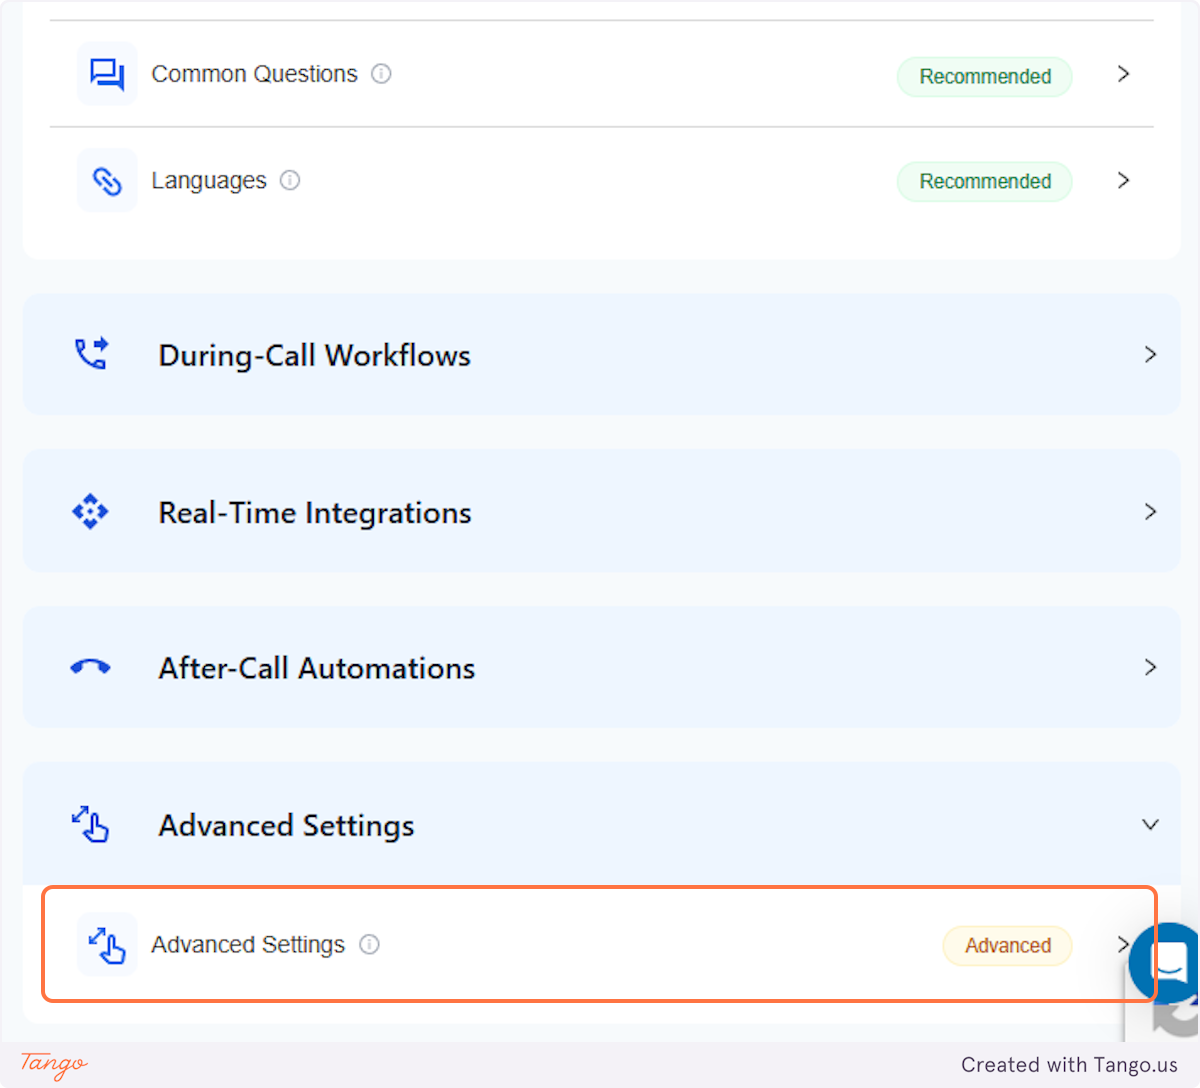Click the After-Call Automations hang-up icon
The width and height of the screenshot is (1200, 1088).
[x=91, y=667]
